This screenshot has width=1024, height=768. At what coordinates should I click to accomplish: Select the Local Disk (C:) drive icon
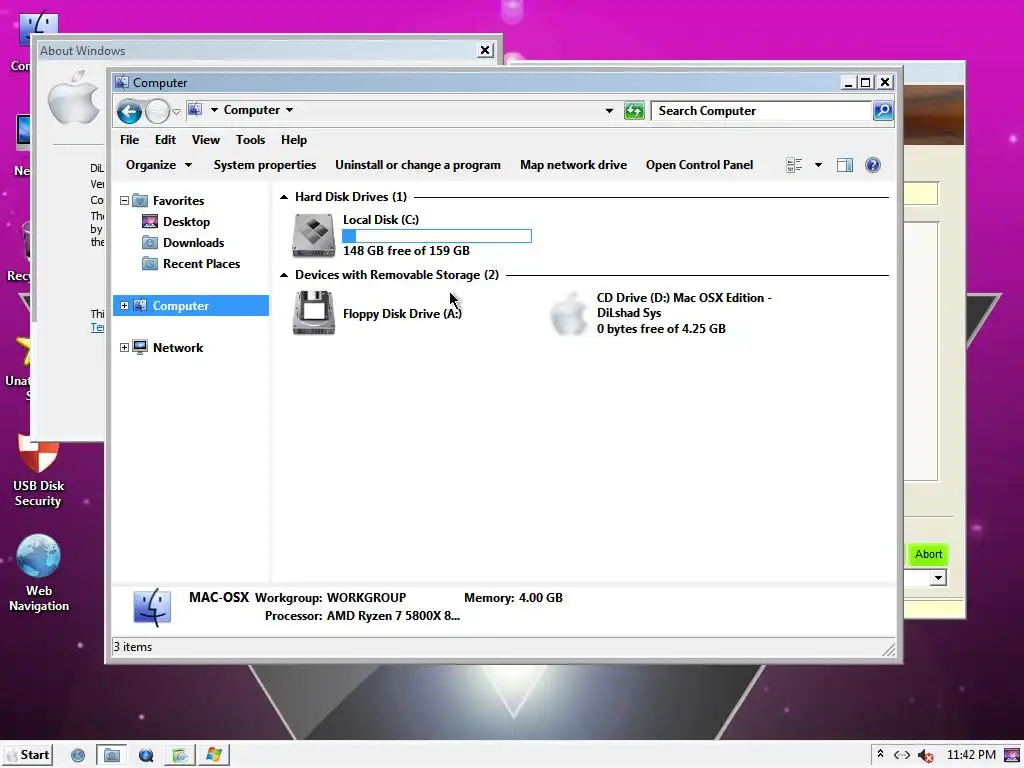tap(313, 236)
